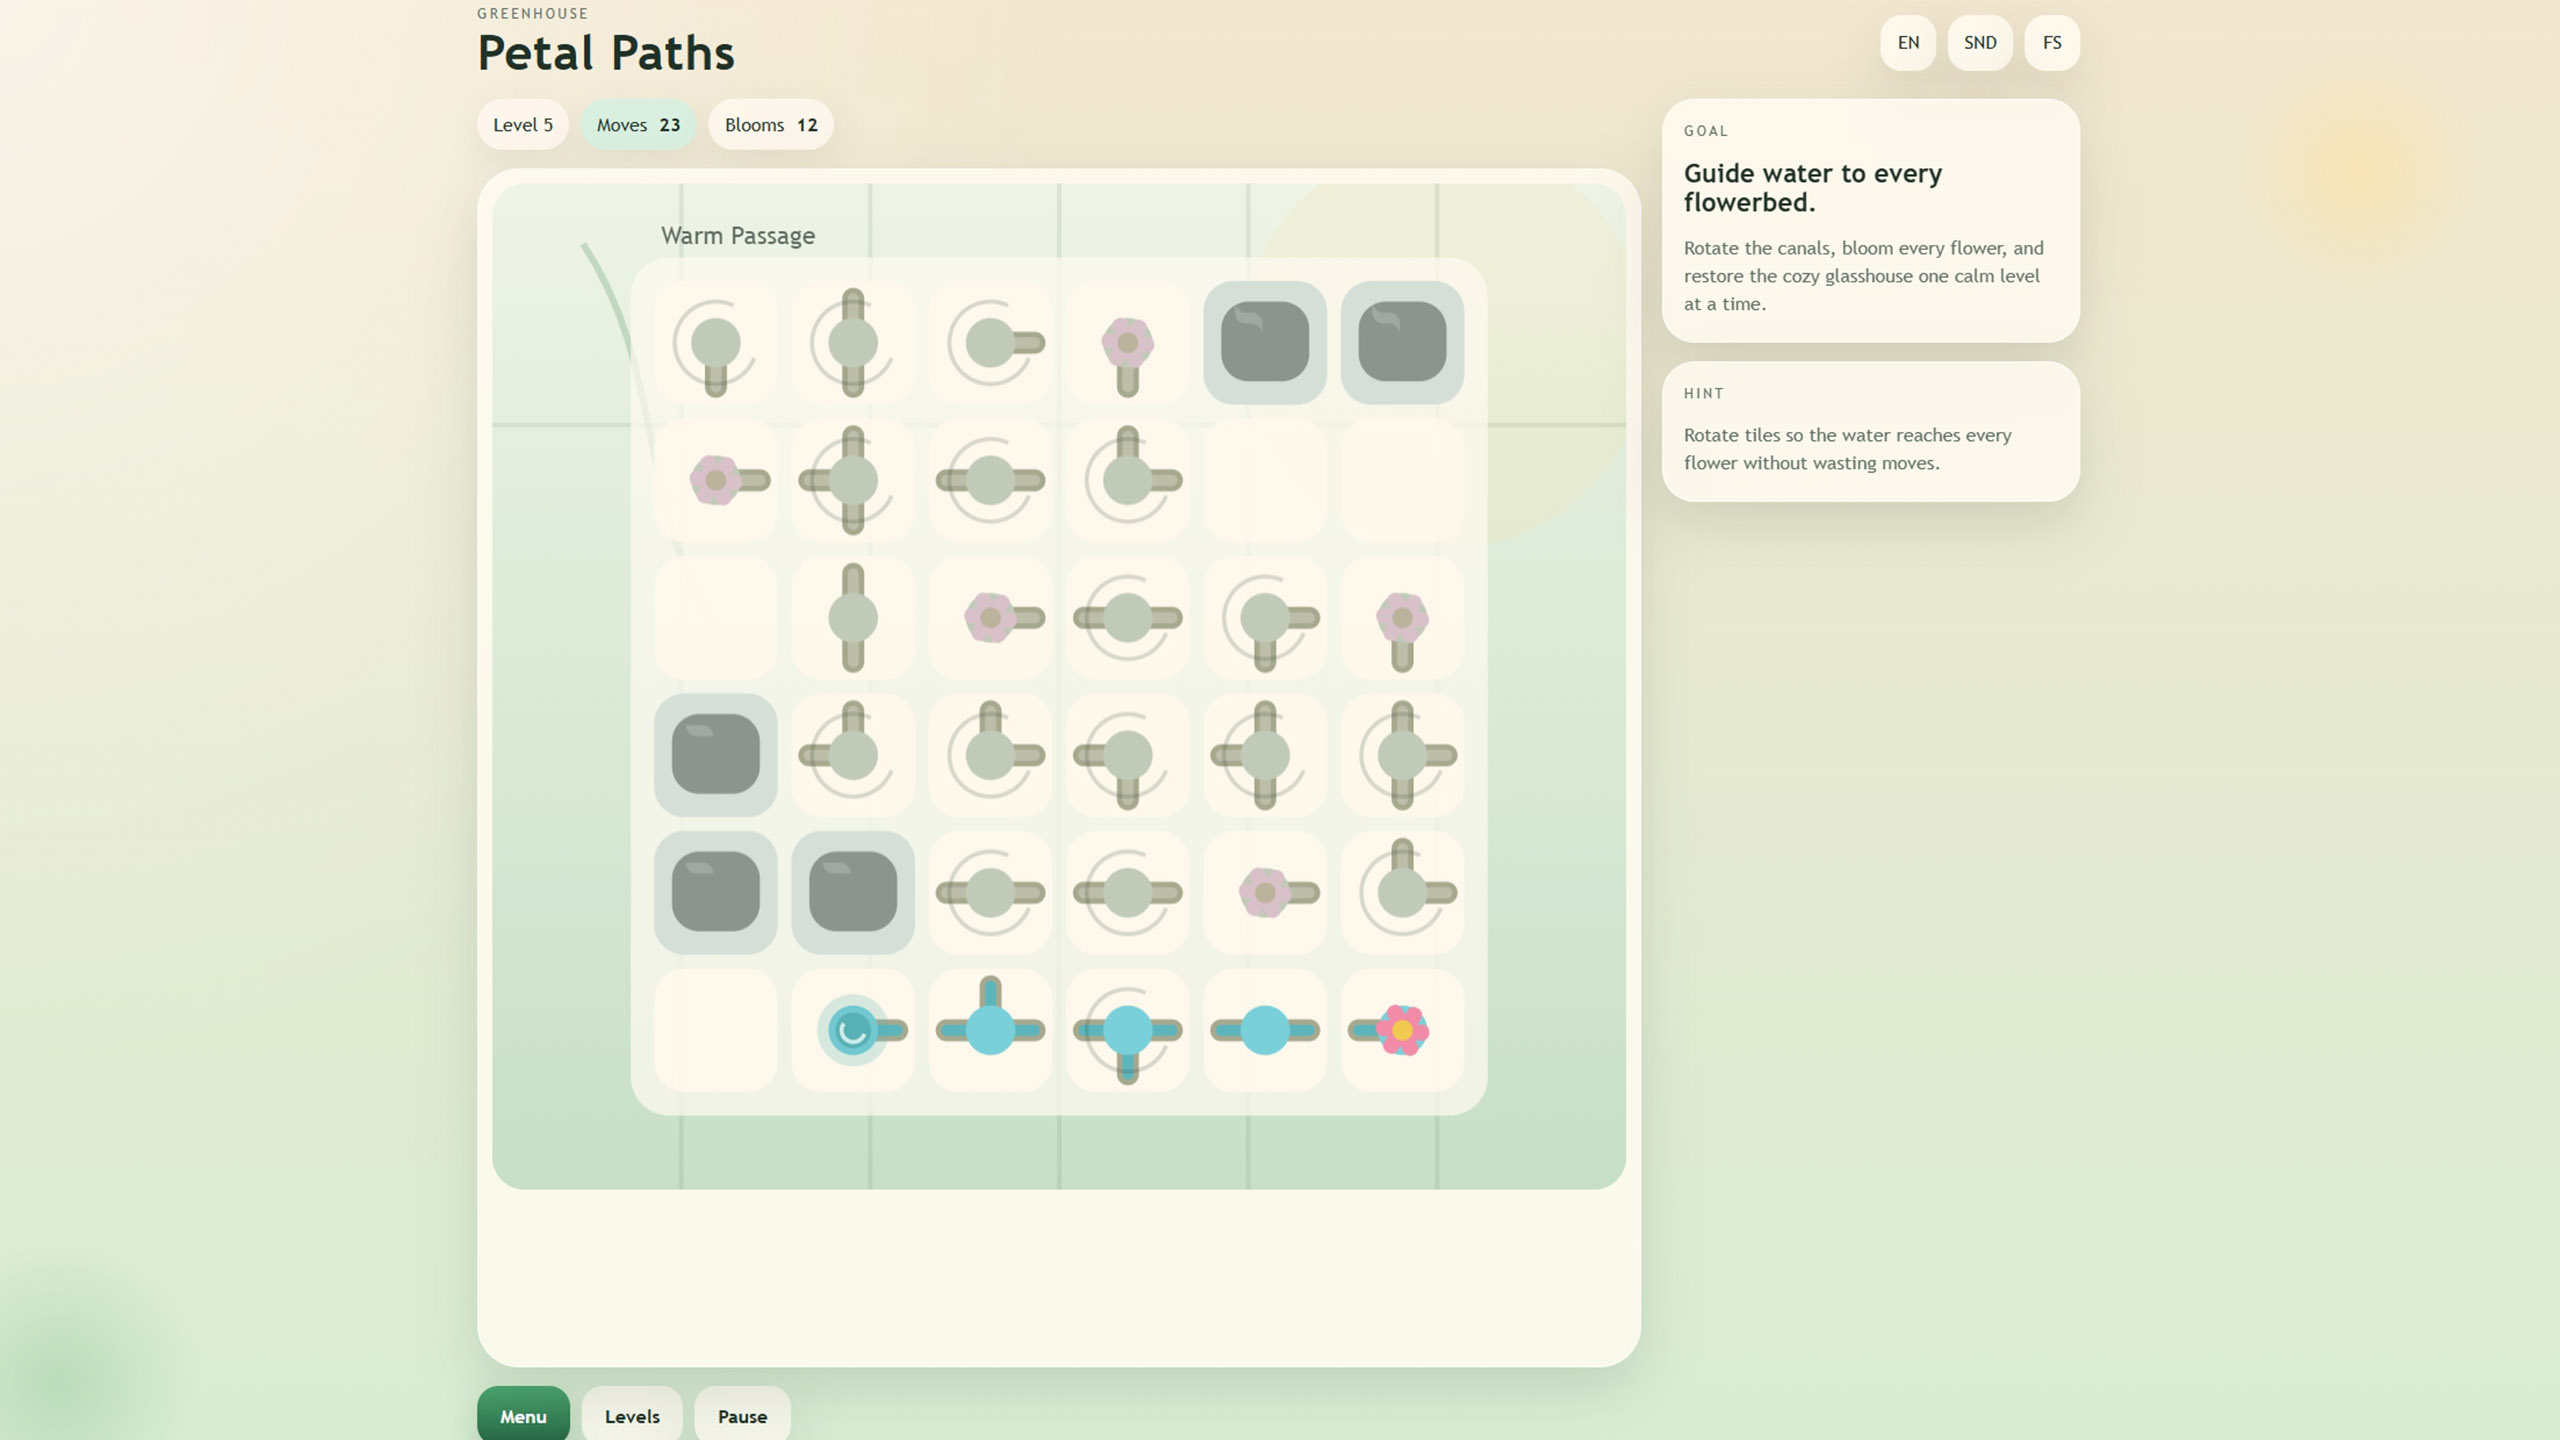Screen dimensions: 2560x1440
Task: Rotate the horizontal canal in row three
Action: (x=1128, y=618)
